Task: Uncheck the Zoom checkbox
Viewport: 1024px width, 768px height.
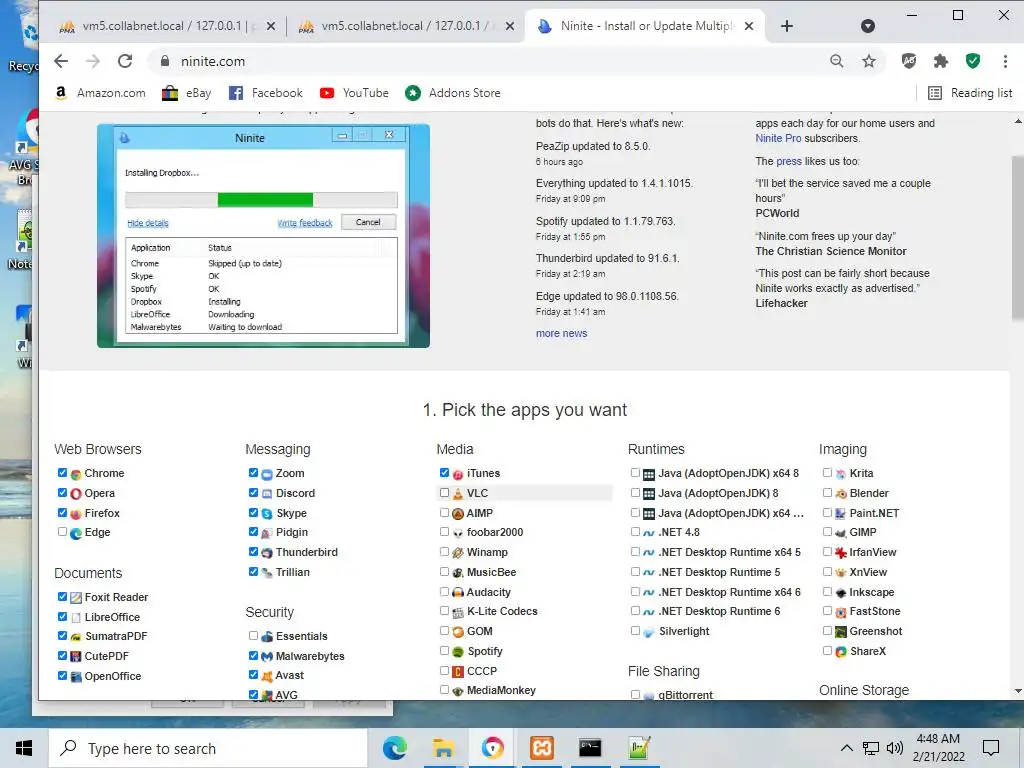Action: [253, 473]
